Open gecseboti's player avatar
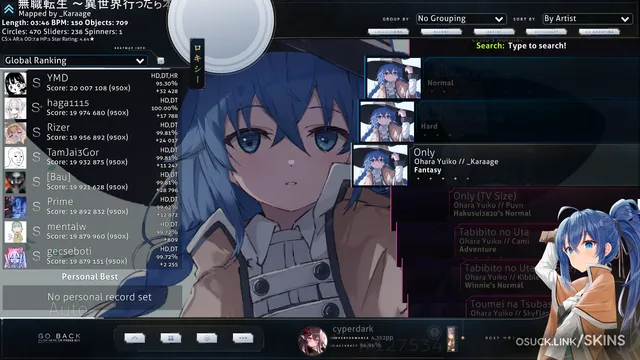Screen dimensions: 640x360 (x=16, y=256)
